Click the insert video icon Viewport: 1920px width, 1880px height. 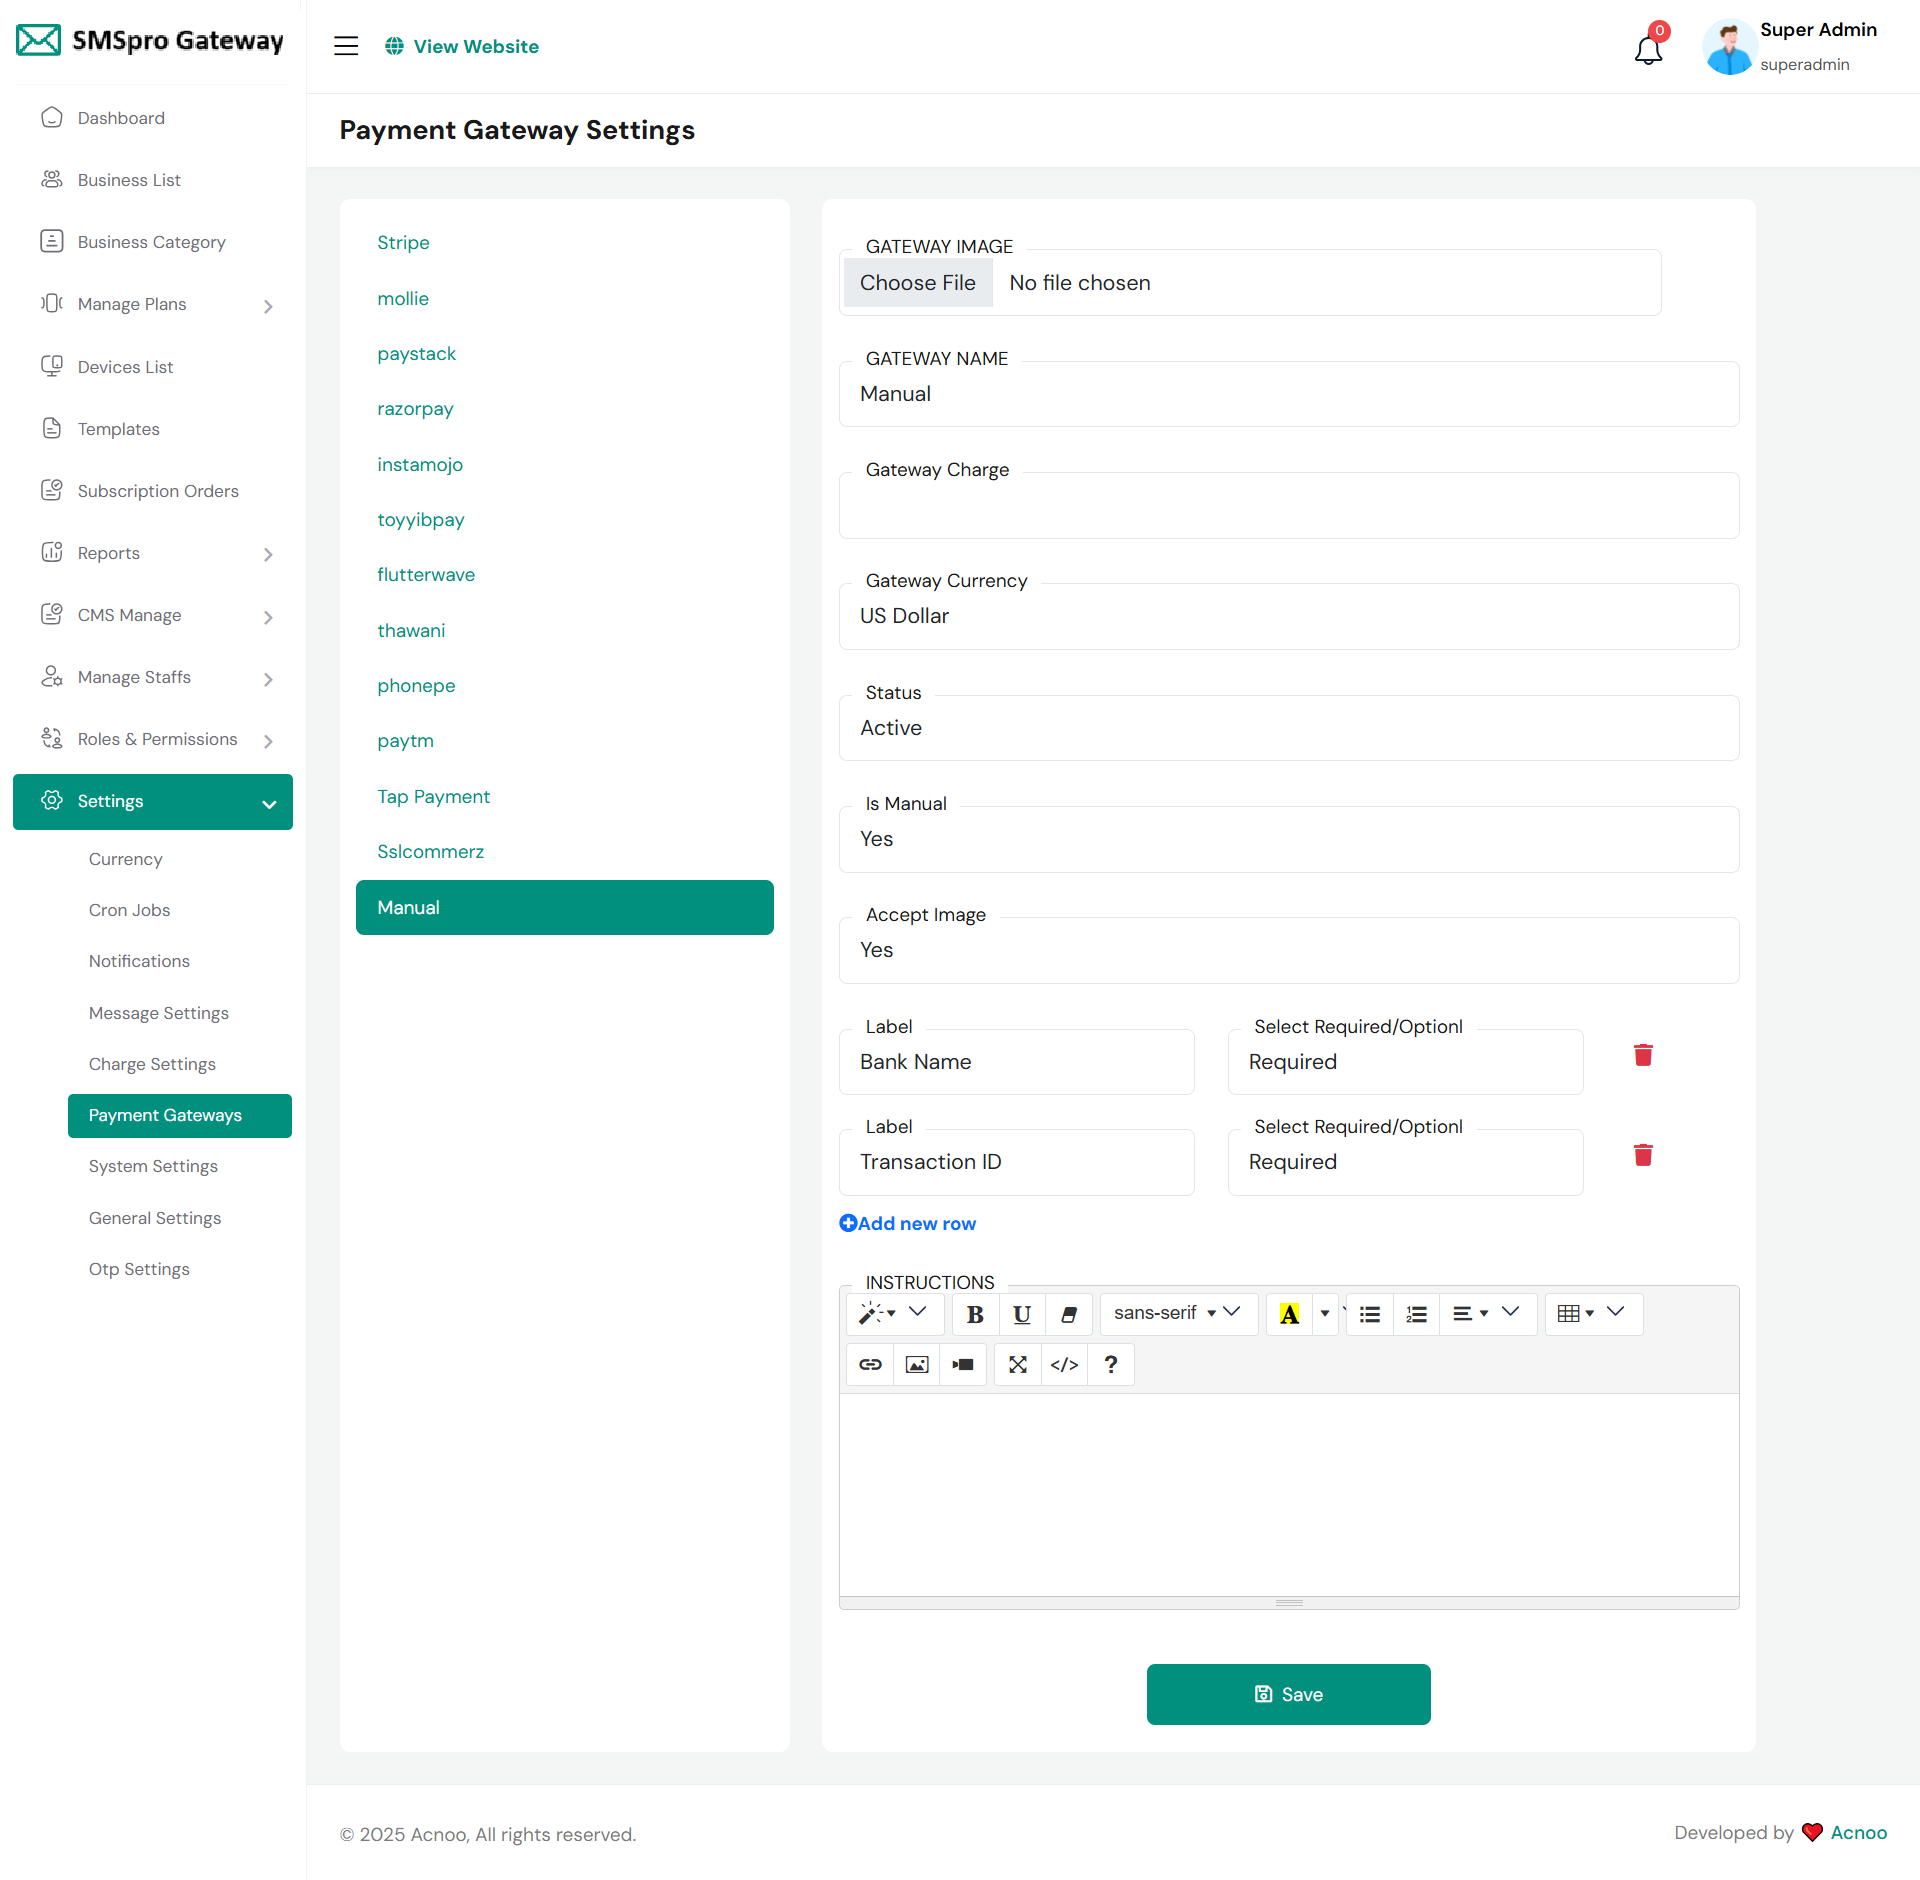click(x=962, y=1365)
